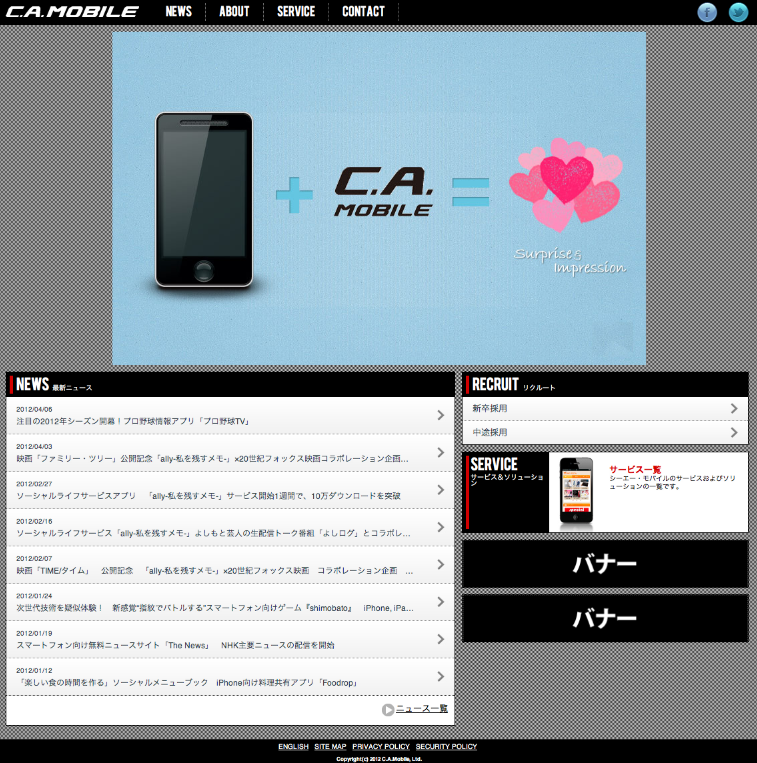Go to the SERVICE menu item
This screenshot has width=757, height=763.
(296, 12)
